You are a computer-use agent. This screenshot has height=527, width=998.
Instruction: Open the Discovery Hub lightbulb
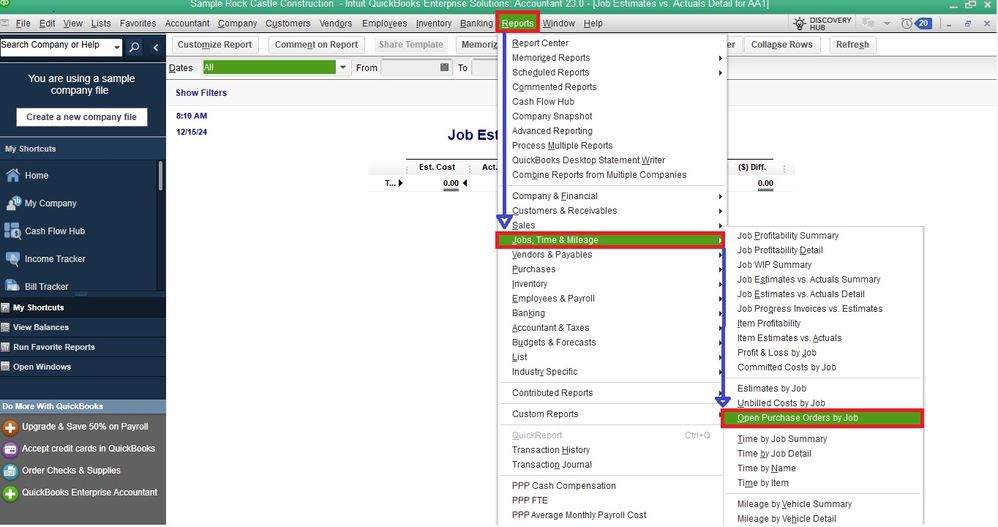pyautogui.click(x=800, y=24)
